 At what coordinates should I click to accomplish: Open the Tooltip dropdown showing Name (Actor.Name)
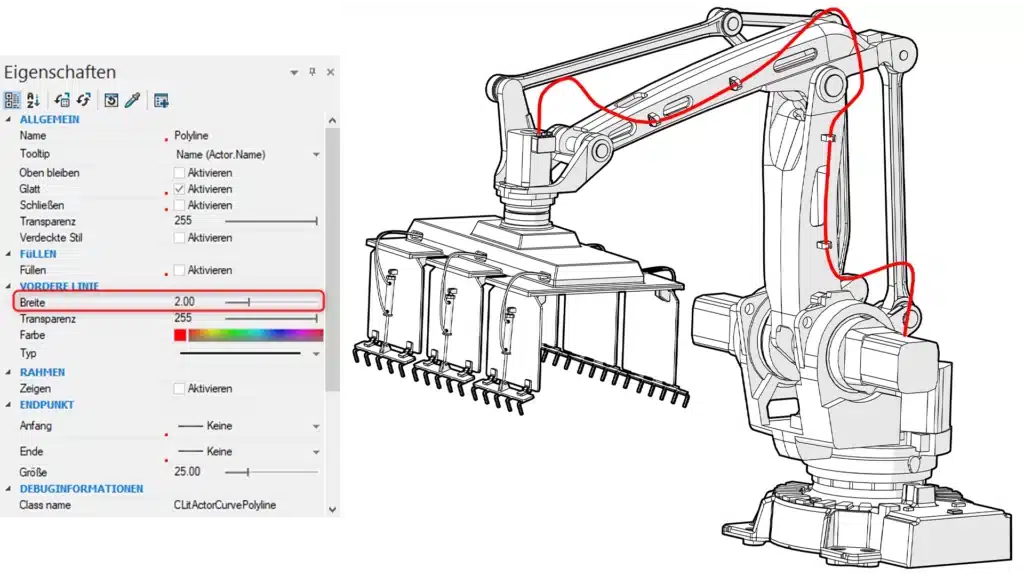[316, 155]
